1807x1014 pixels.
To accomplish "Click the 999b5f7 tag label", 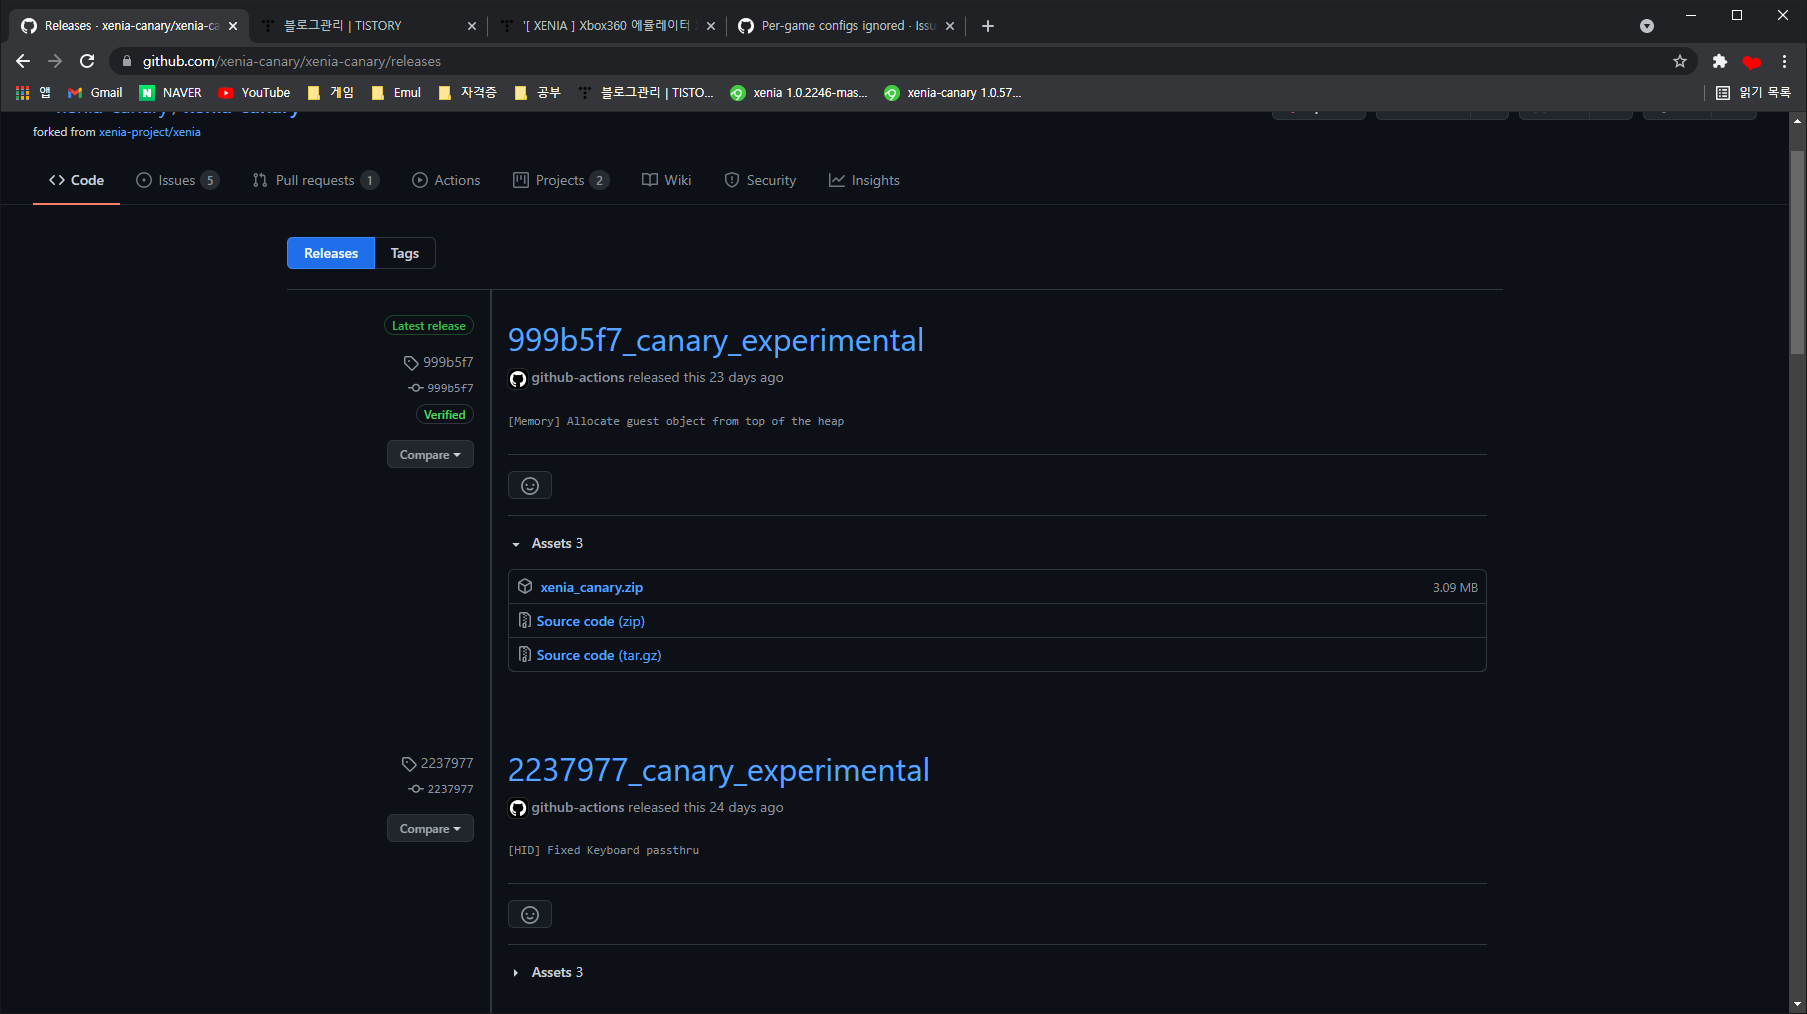I will [x=438, y=362].
